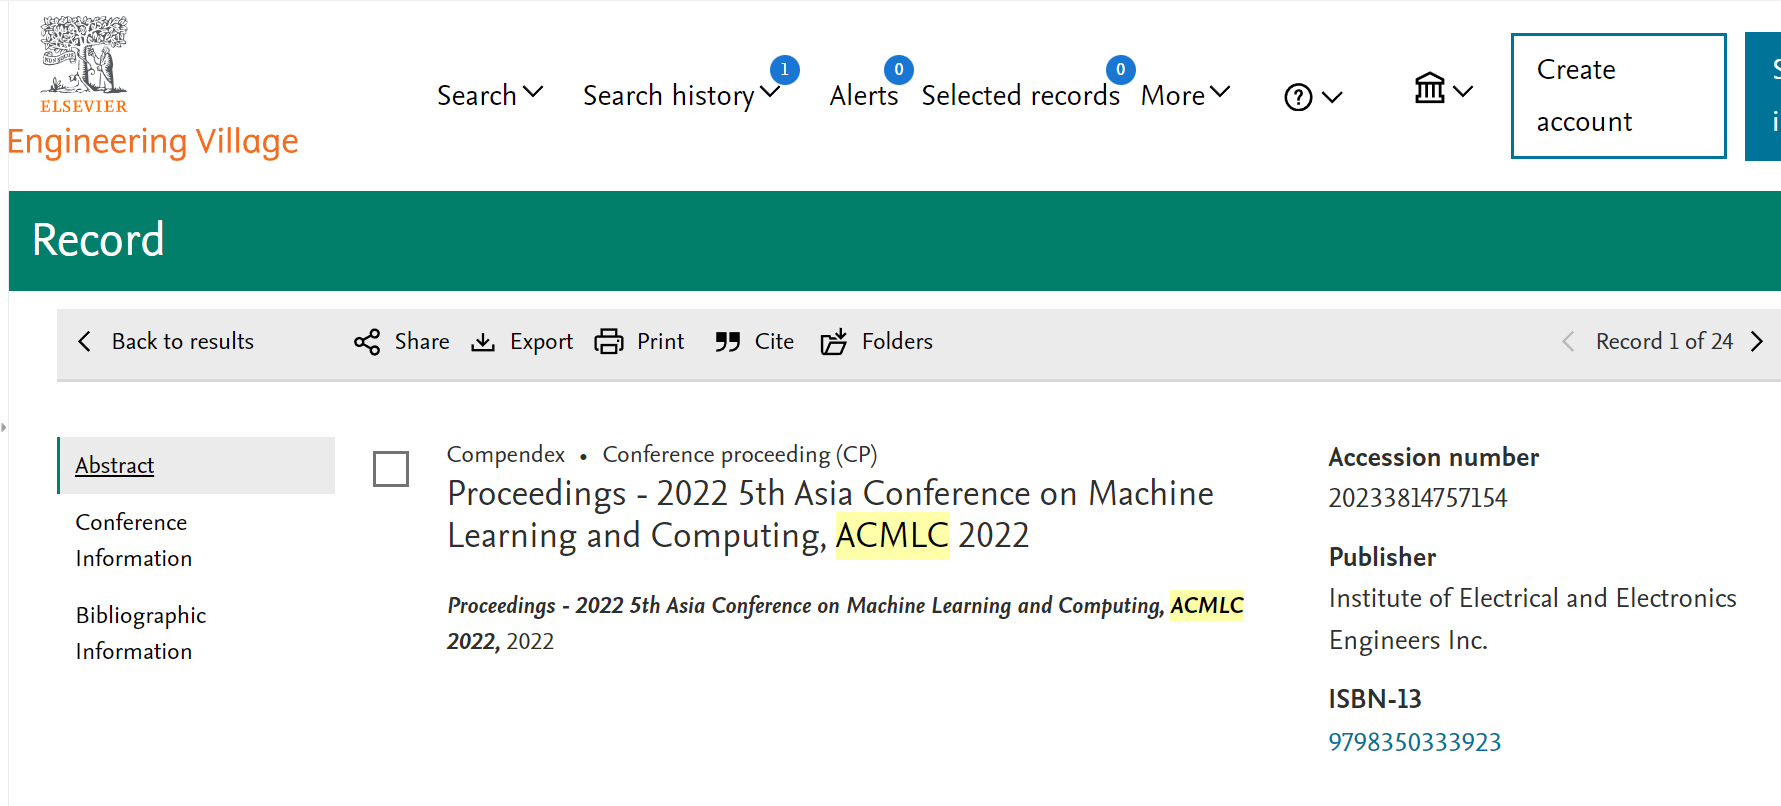Open the help question mark menu

[x=1311, y=97]
